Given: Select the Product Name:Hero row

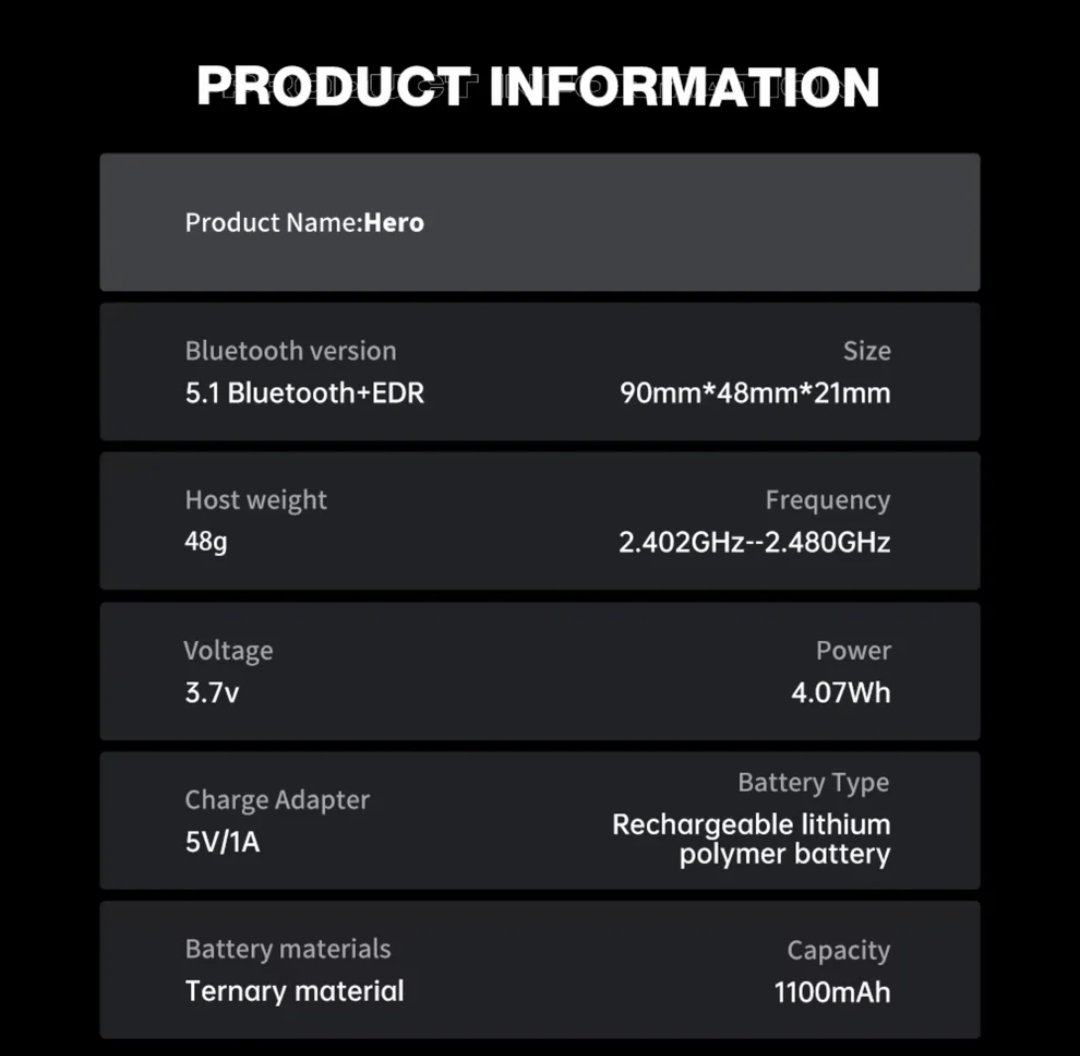Looking at the screenshot, I should click(x=539, y=222).
